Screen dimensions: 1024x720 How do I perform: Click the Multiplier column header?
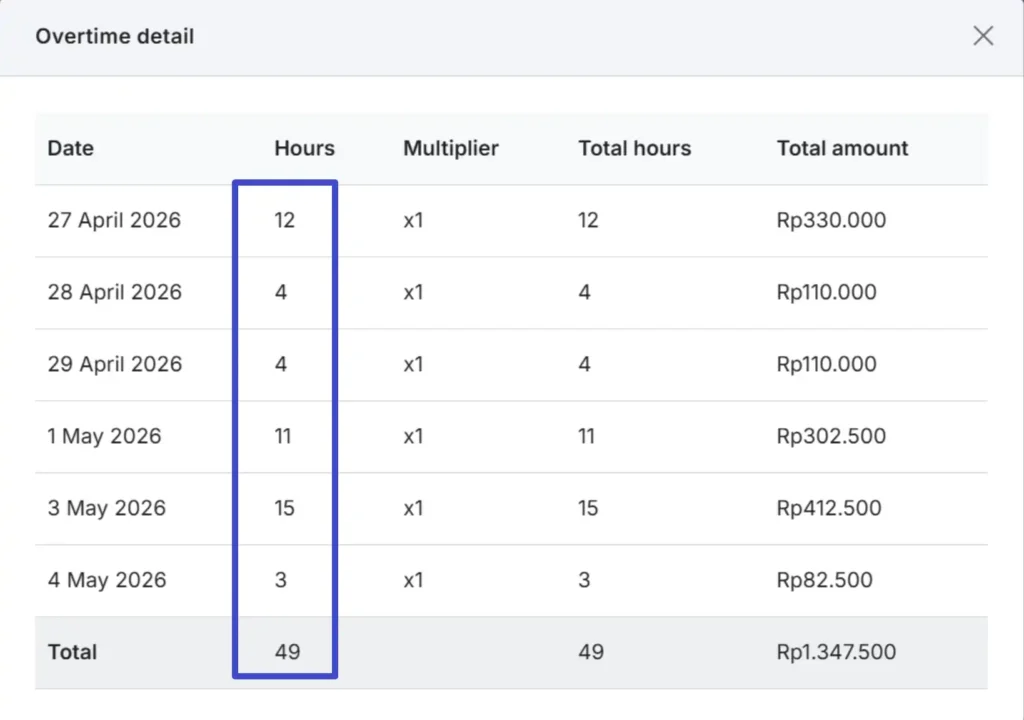451,148
